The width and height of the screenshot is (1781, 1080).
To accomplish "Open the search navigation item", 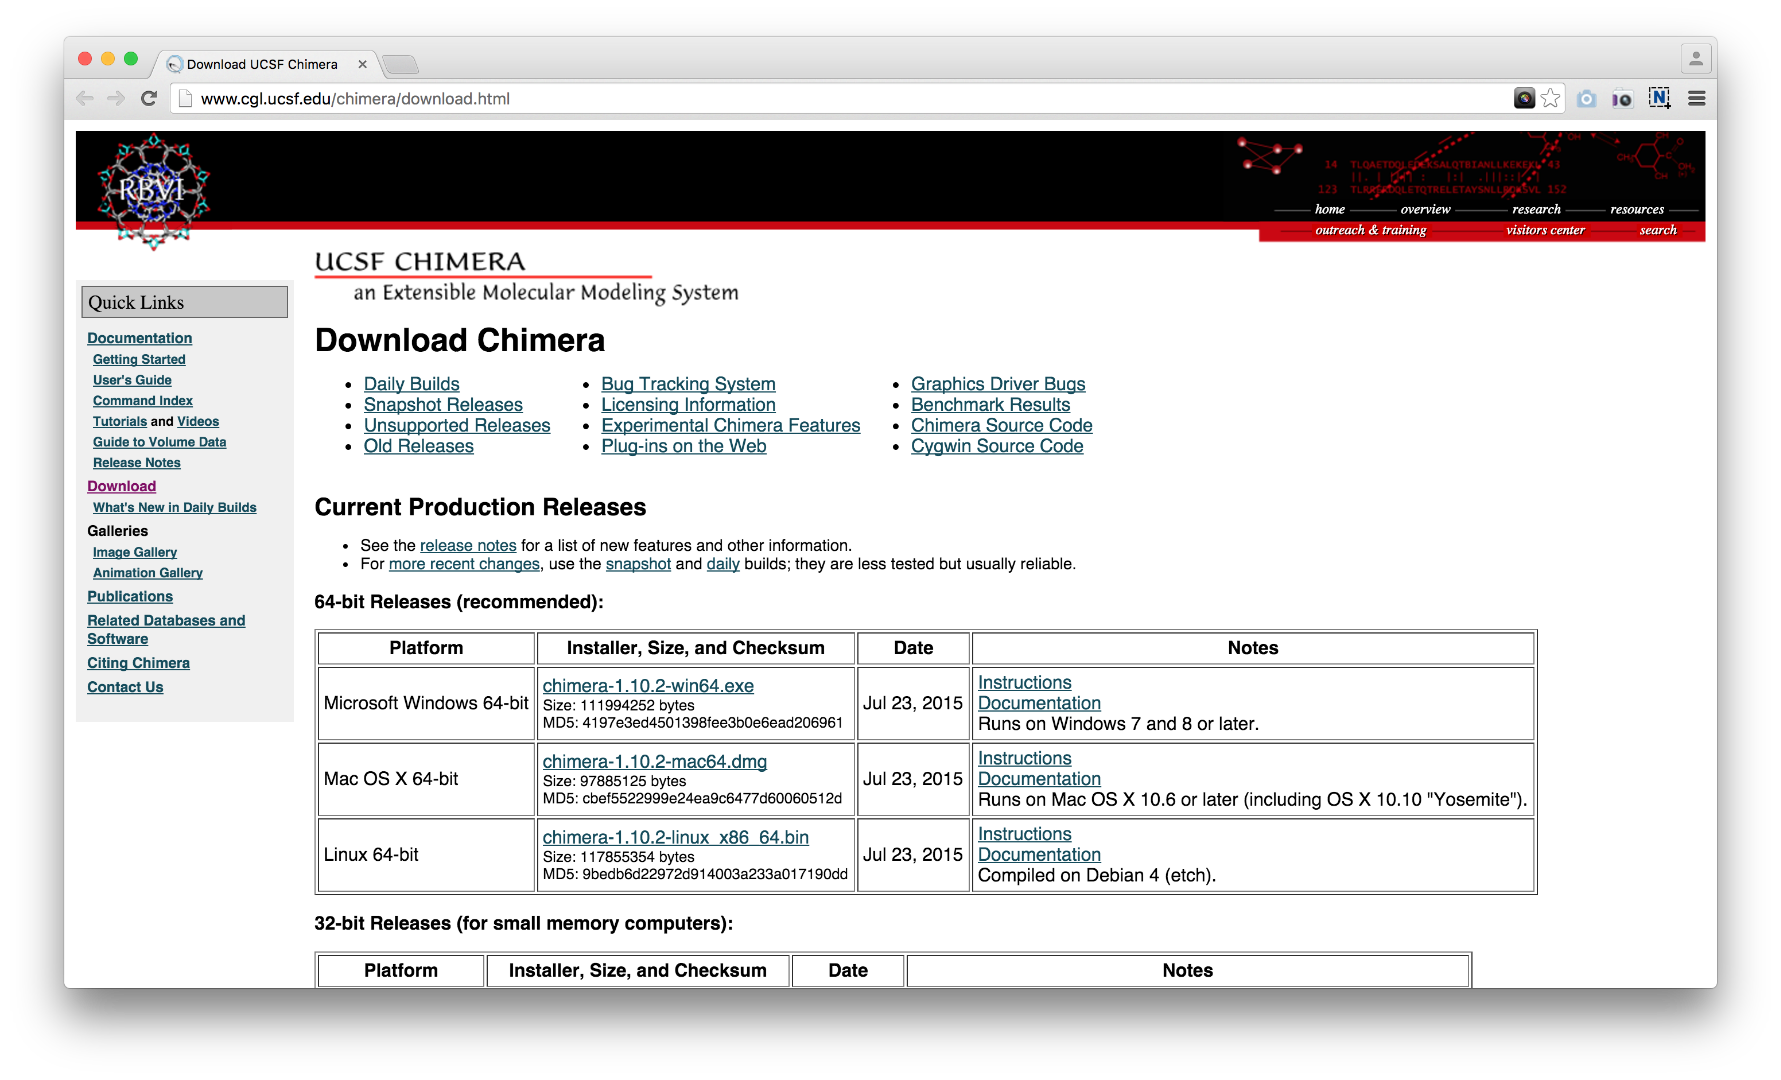I will tap(1658, 230).
